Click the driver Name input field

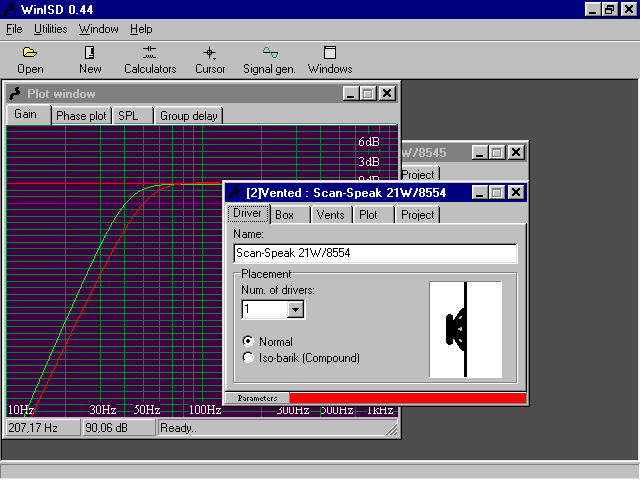(x=375, y=253)
